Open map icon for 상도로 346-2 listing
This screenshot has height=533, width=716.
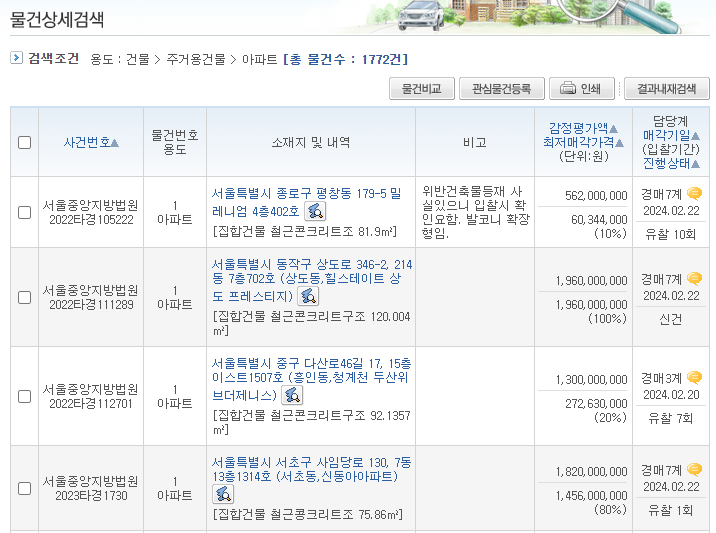tap(308, 296)
